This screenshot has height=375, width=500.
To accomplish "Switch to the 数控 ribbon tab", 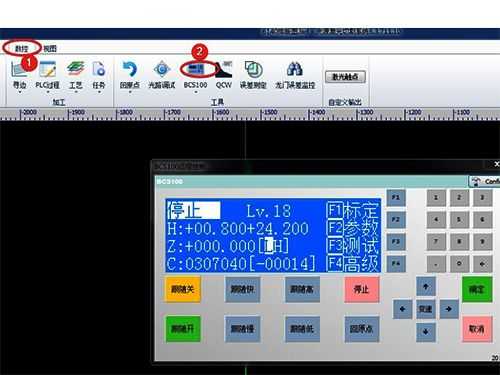I will 22,48.
